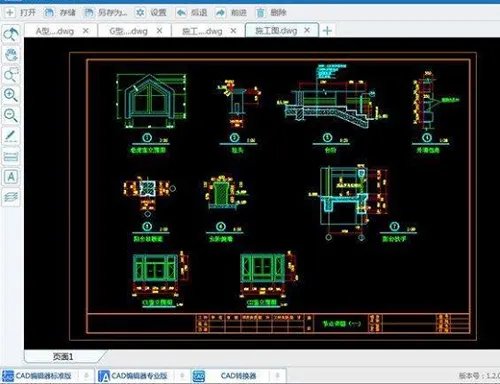Click the 删除 (Delete) trash icon
This screenshot has height=384, width=500.
[x=261, y=13]
